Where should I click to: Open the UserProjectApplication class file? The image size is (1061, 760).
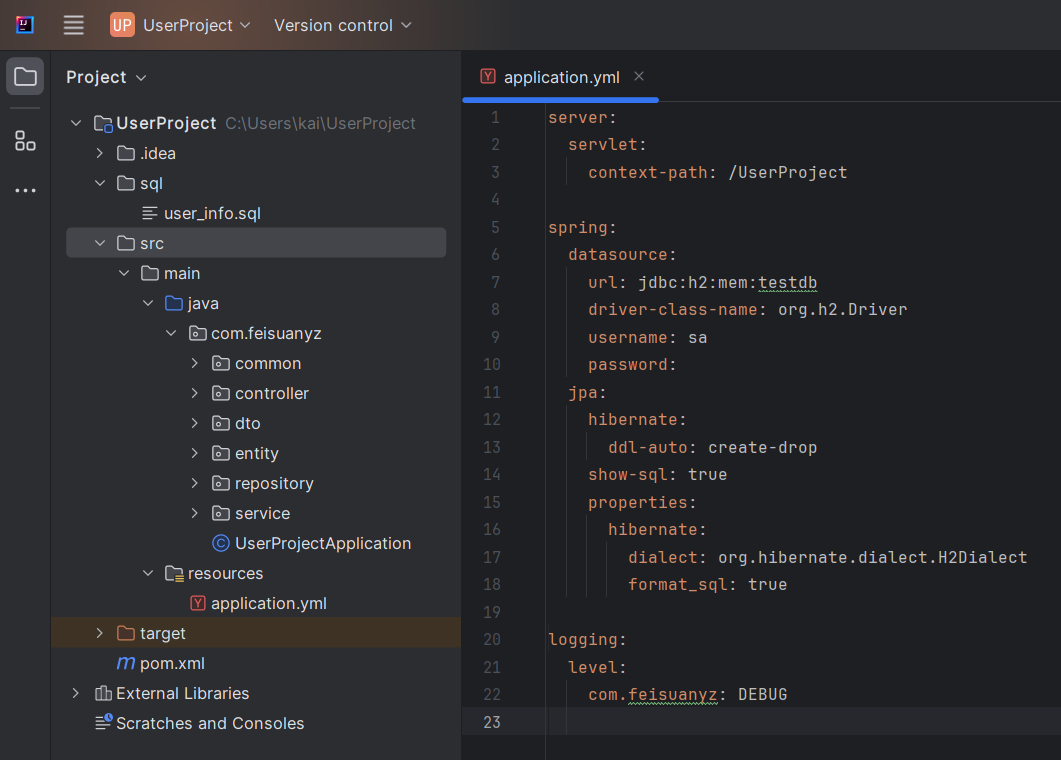pos(322,543)
